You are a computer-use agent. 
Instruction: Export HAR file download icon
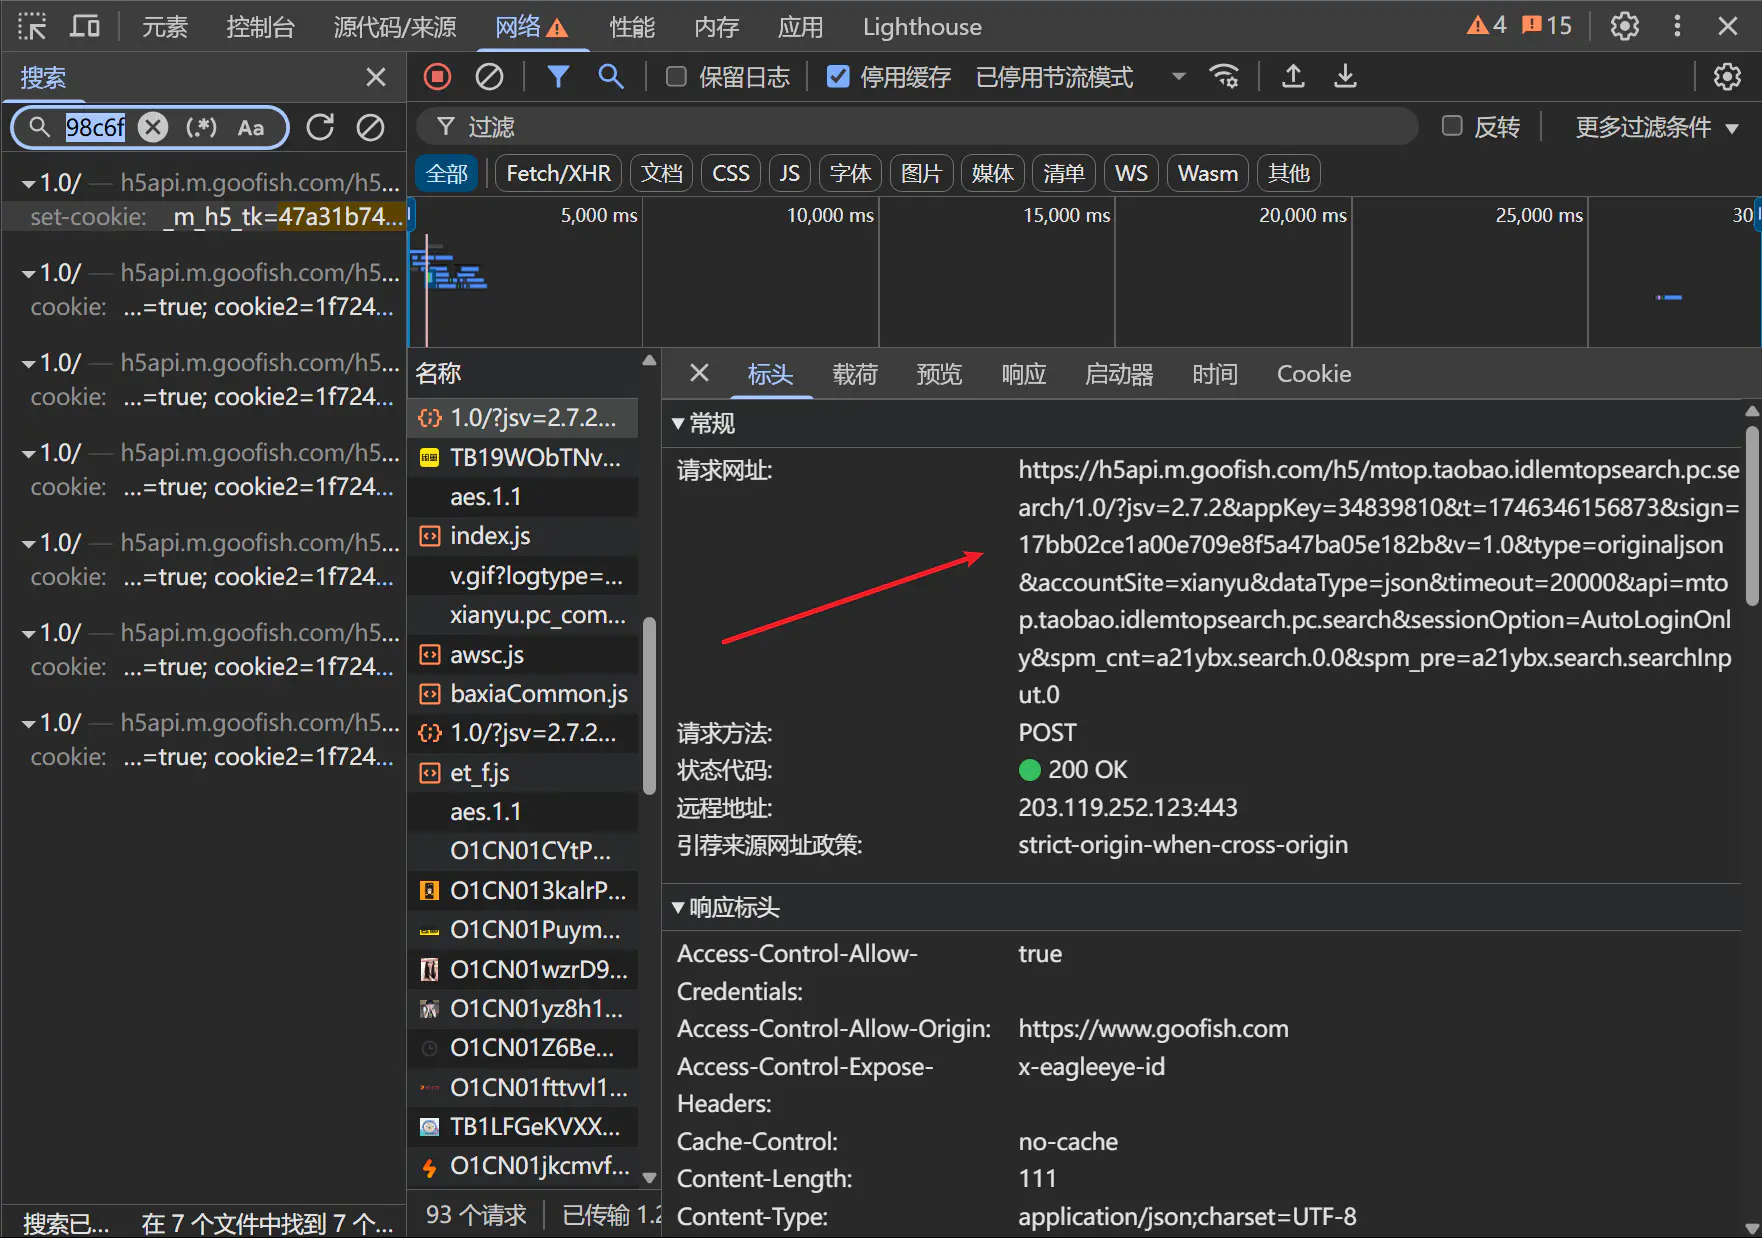pyautogui.click(x=1345, y=77)
